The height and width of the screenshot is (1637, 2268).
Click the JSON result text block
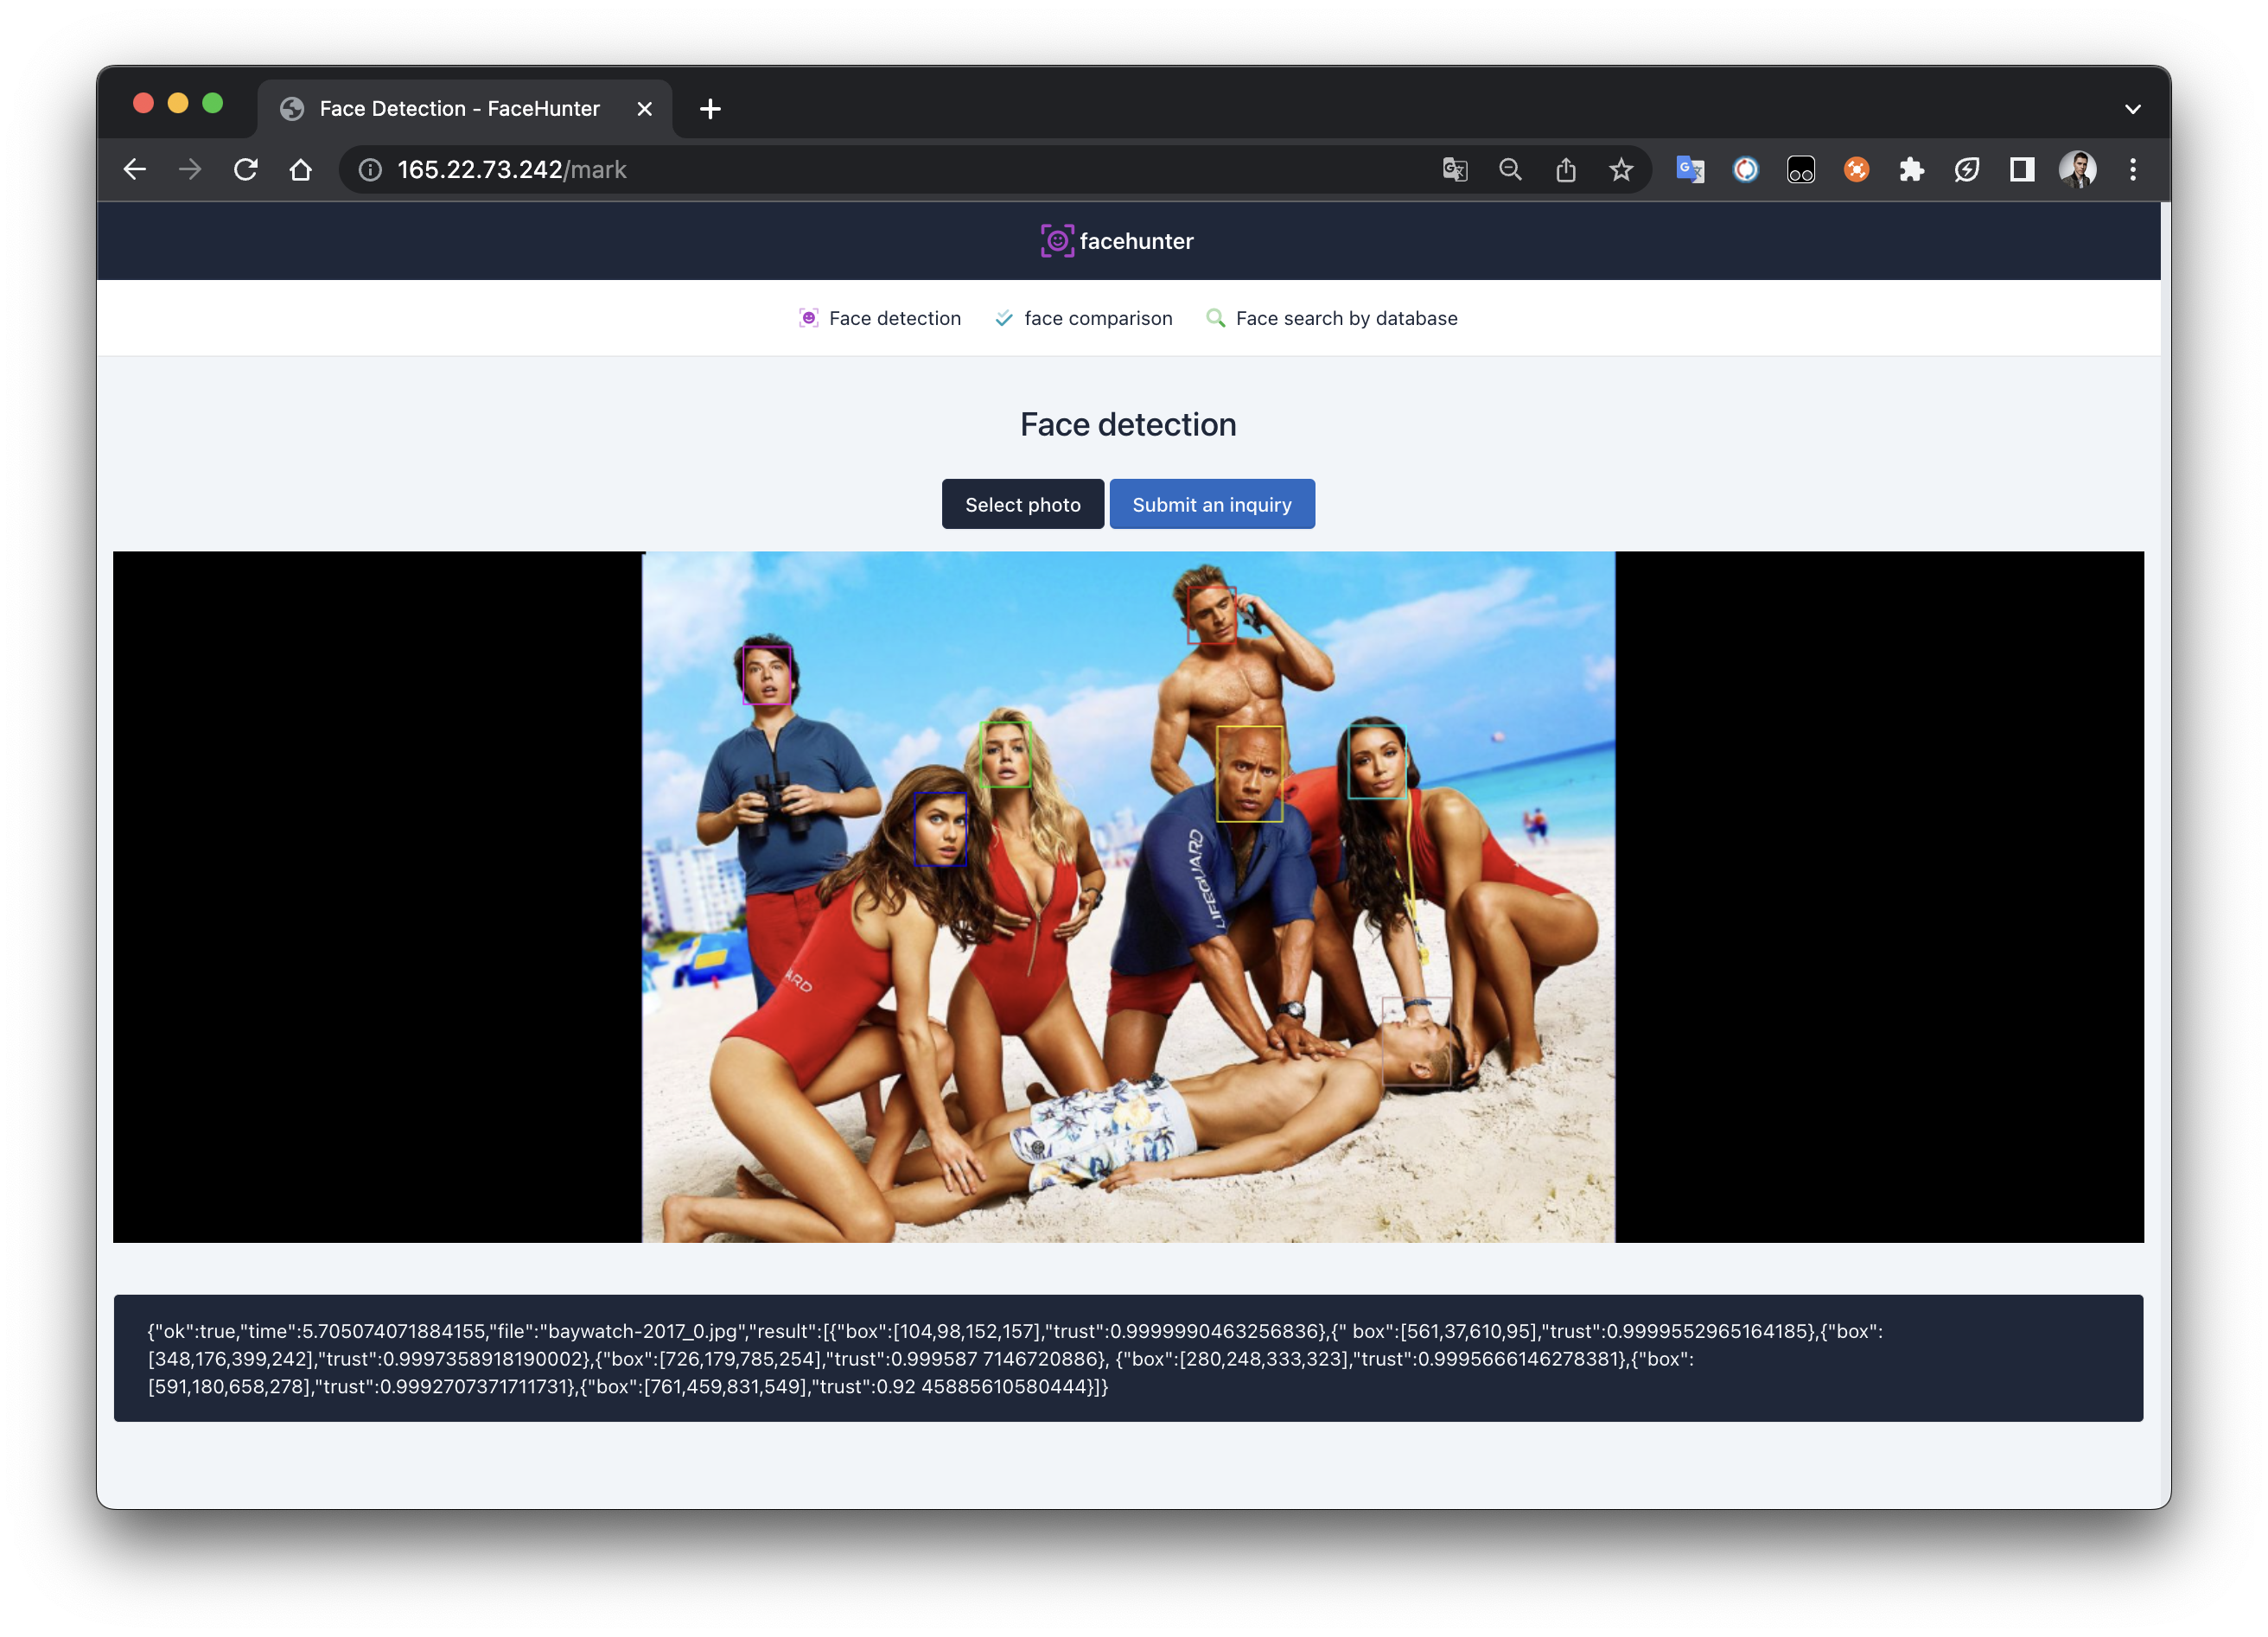(x=1128, y=1358)
